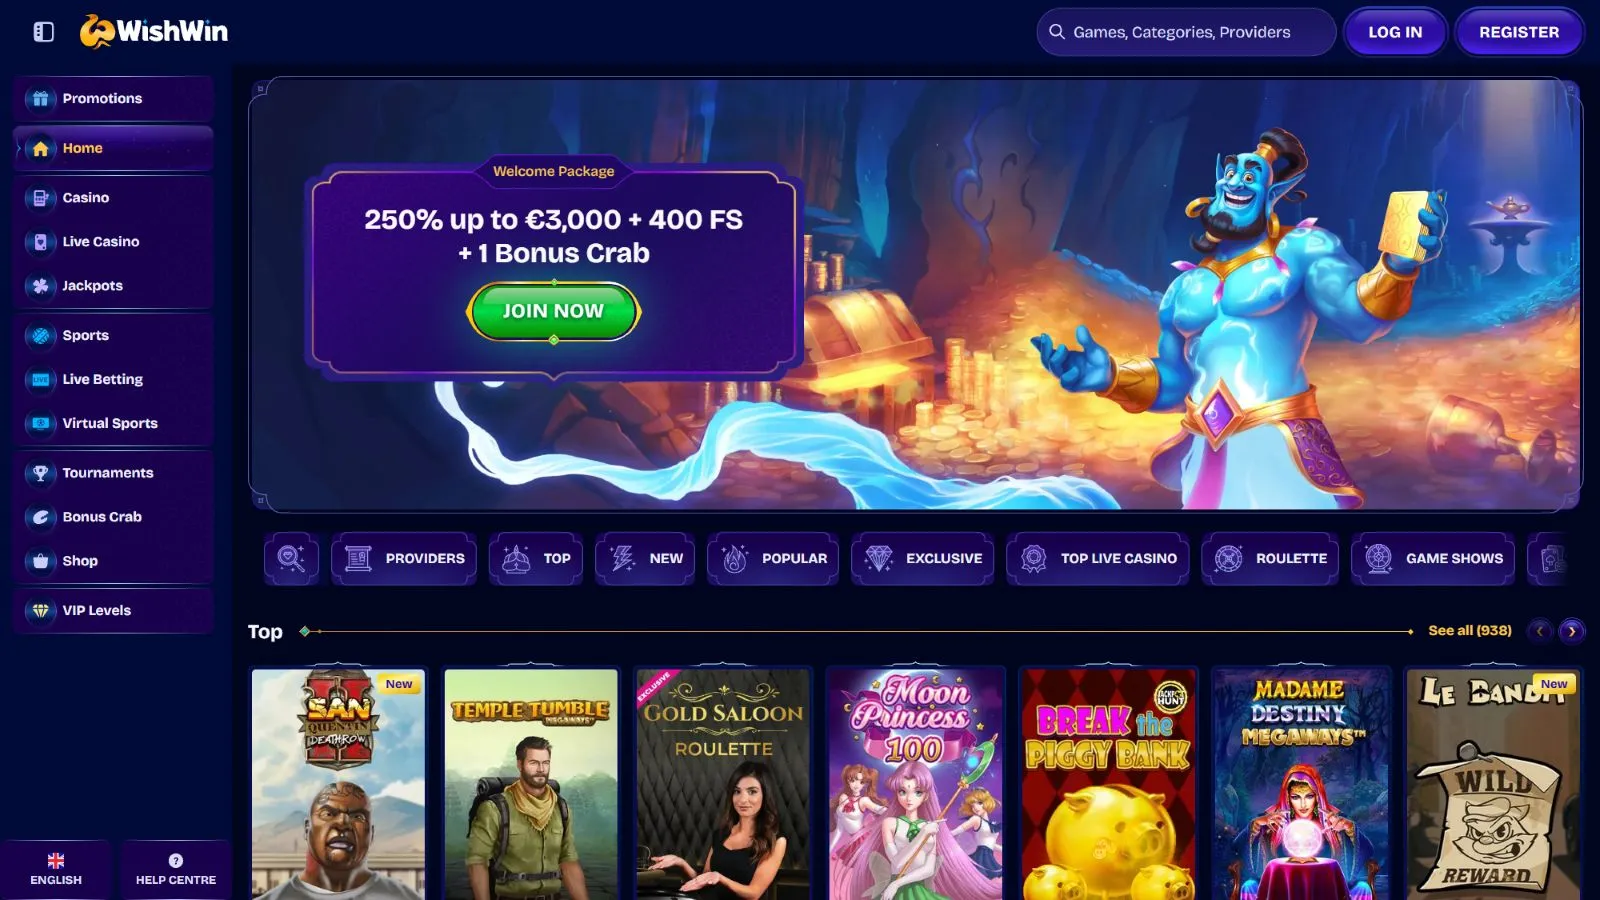The height and width of the screenshot is (900, 1600).
Task: Click the green JOIN NOW button
Action: [553, 311]
